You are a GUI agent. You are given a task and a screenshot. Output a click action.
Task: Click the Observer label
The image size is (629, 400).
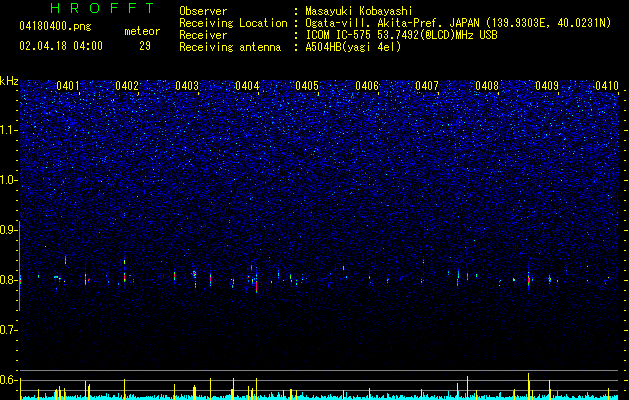click(203, 11)
